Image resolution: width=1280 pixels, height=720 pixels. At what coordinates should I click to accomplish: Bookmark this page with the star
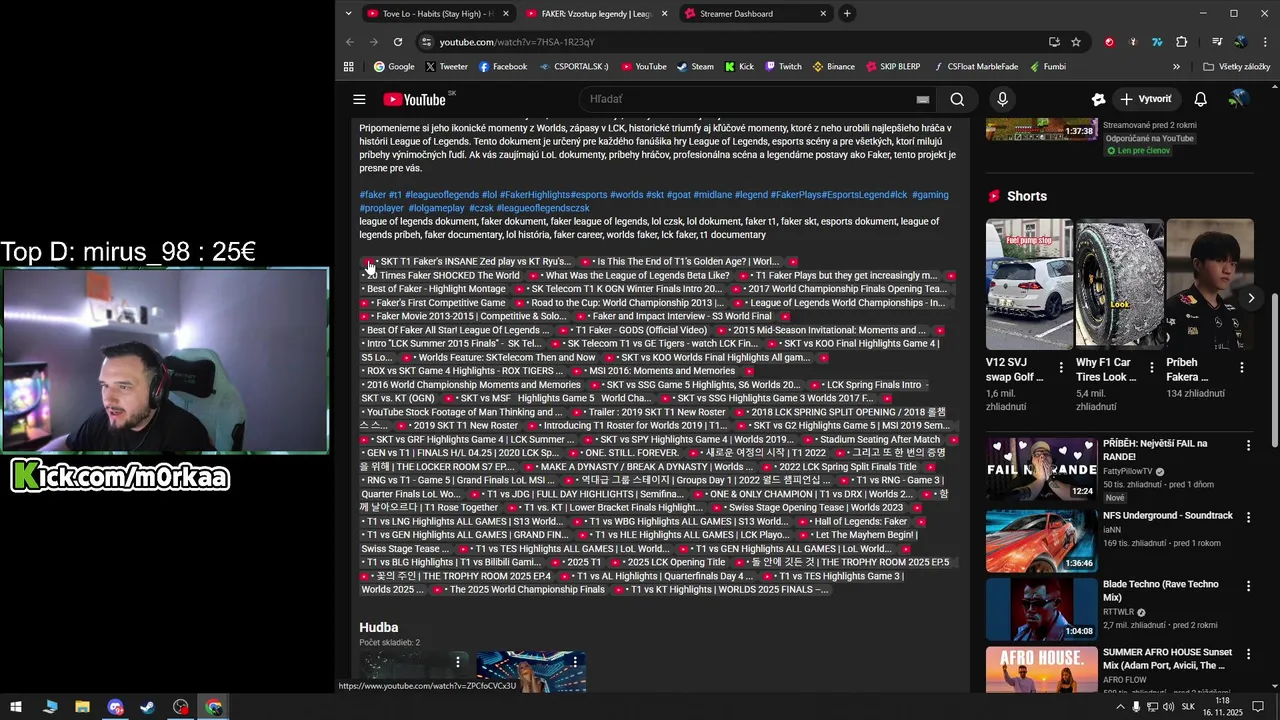(x=1076, y=42)
